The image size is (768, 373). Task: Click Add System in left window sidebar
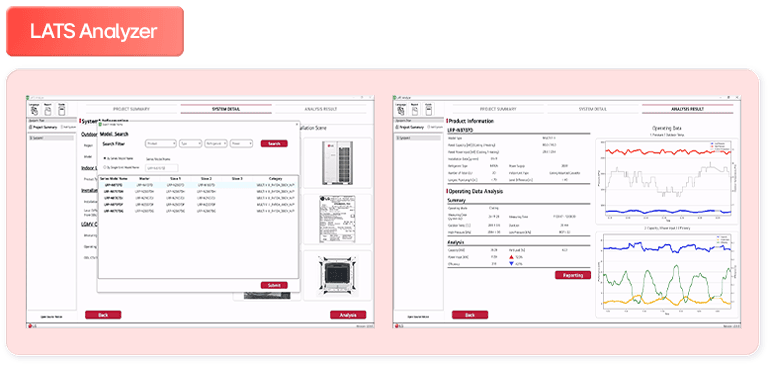pos(69,127)
